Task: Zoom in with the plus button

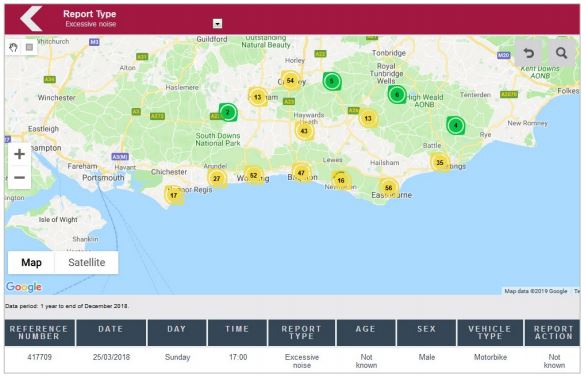Action: pos(19,154)
